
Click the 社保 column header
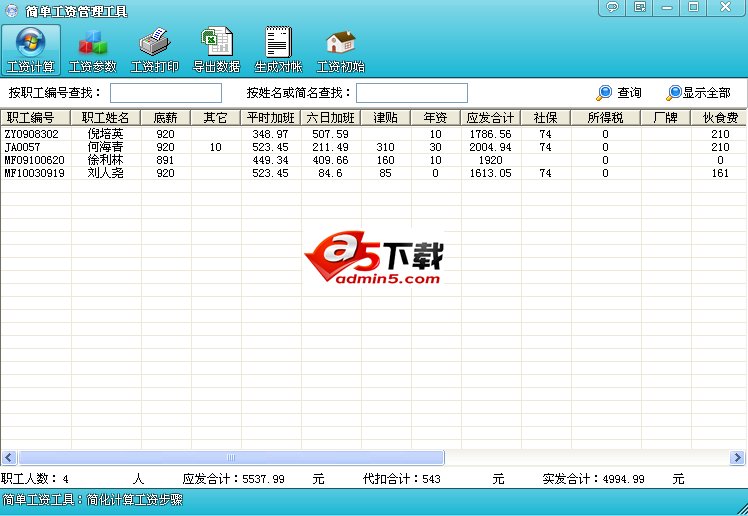[546, 117]
